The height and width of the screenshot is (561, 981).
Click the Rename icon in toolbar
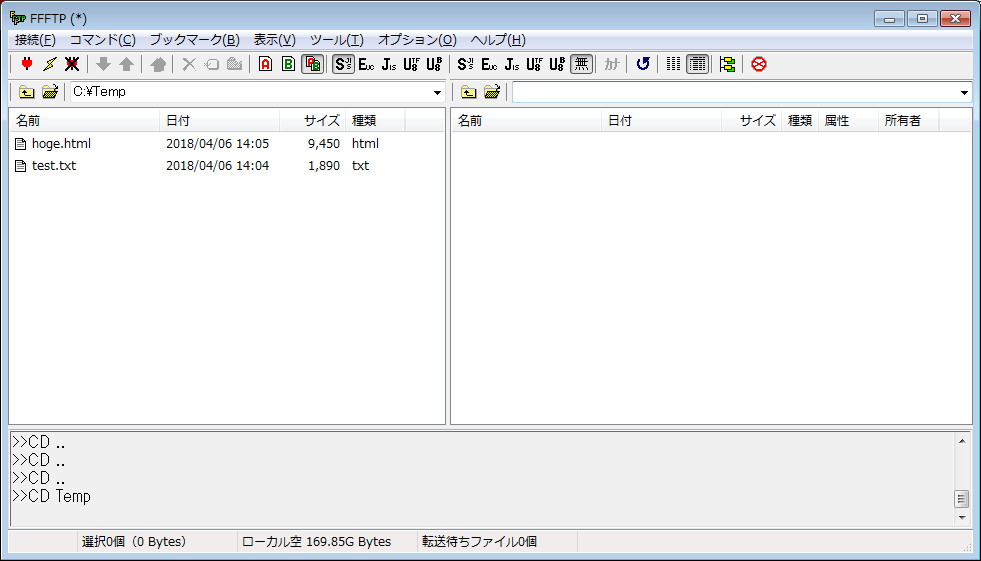(211, 64)
